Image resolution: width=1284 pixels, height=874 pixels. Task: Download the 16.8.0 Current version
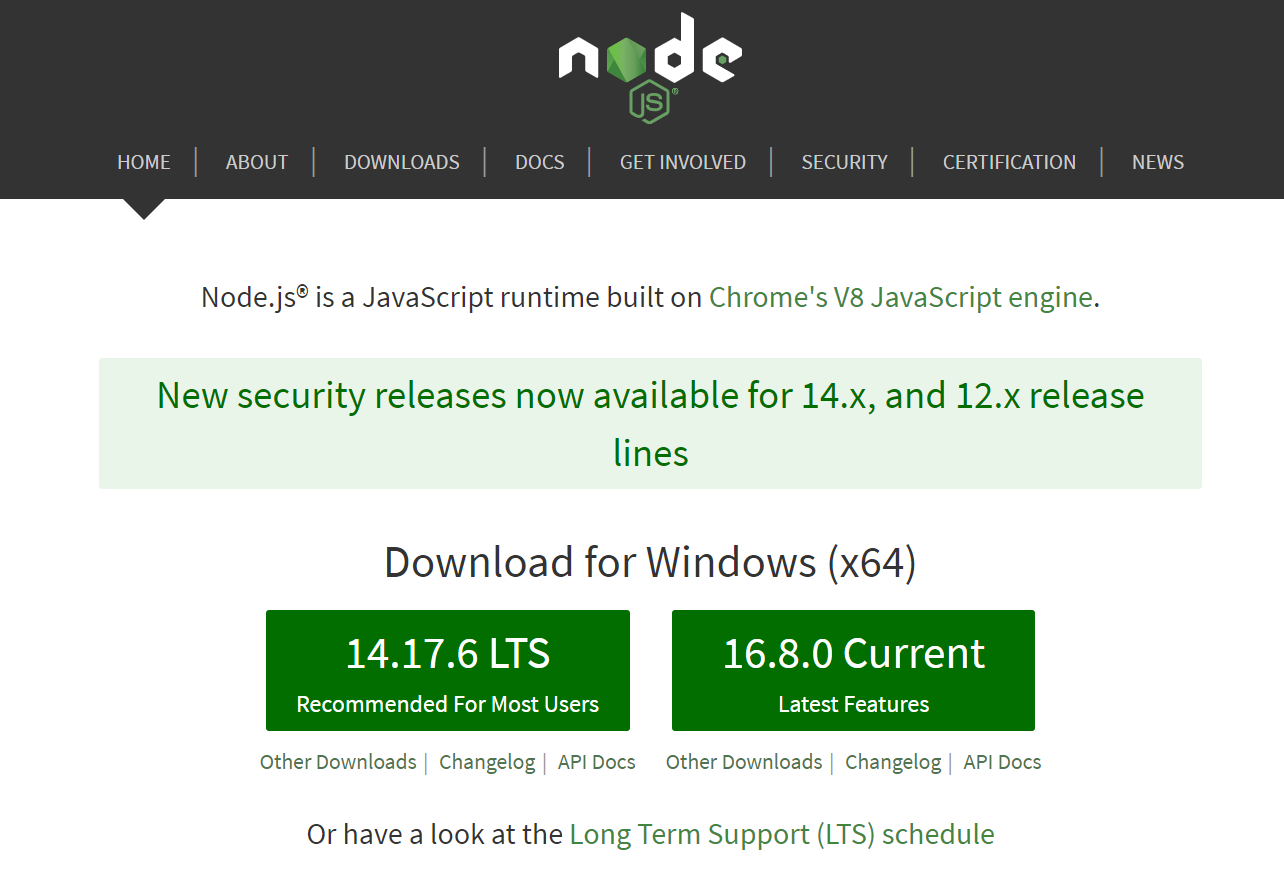[x=853, y=670]
